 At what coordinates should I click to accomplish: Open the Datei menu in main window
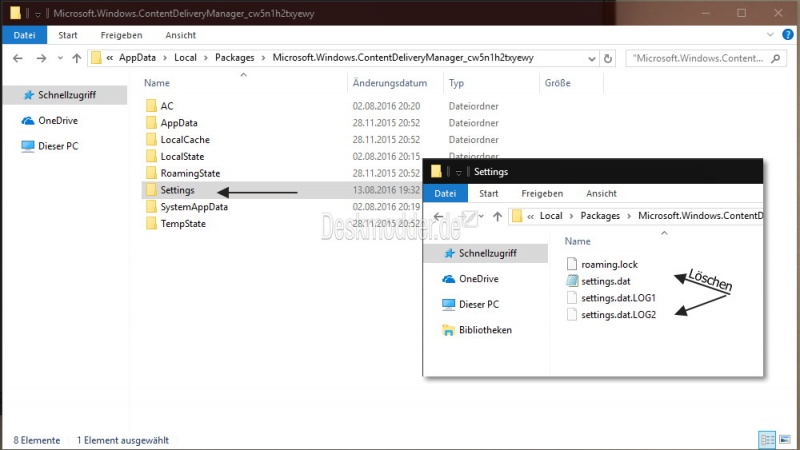pyautogui.click(x=20, y=34)
